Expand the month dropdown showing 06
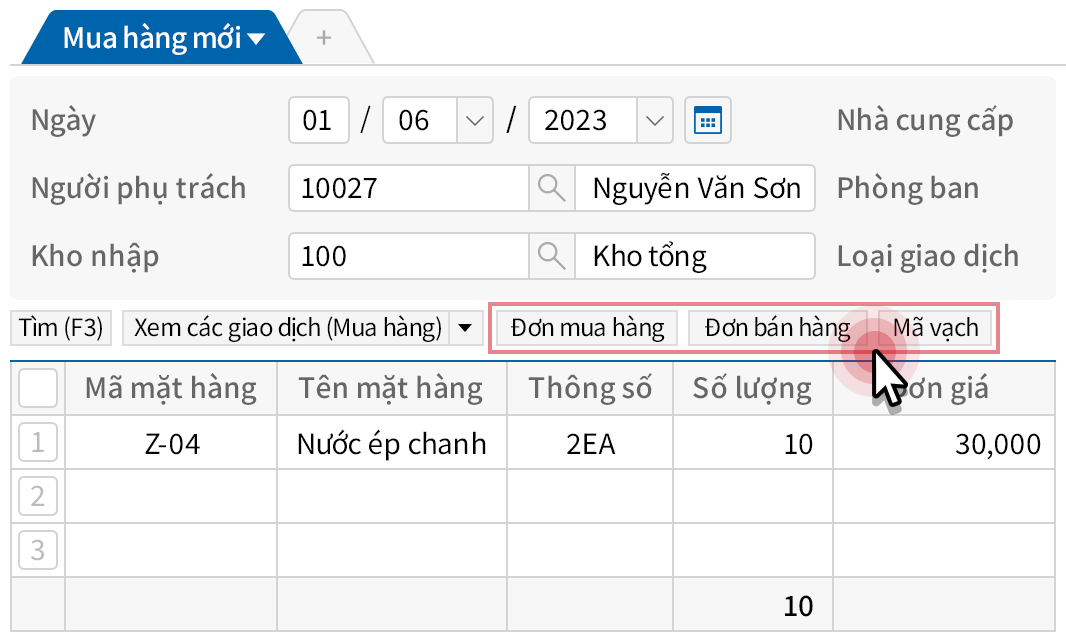Viewport: 1066px width, 642px height. (474, 121)
